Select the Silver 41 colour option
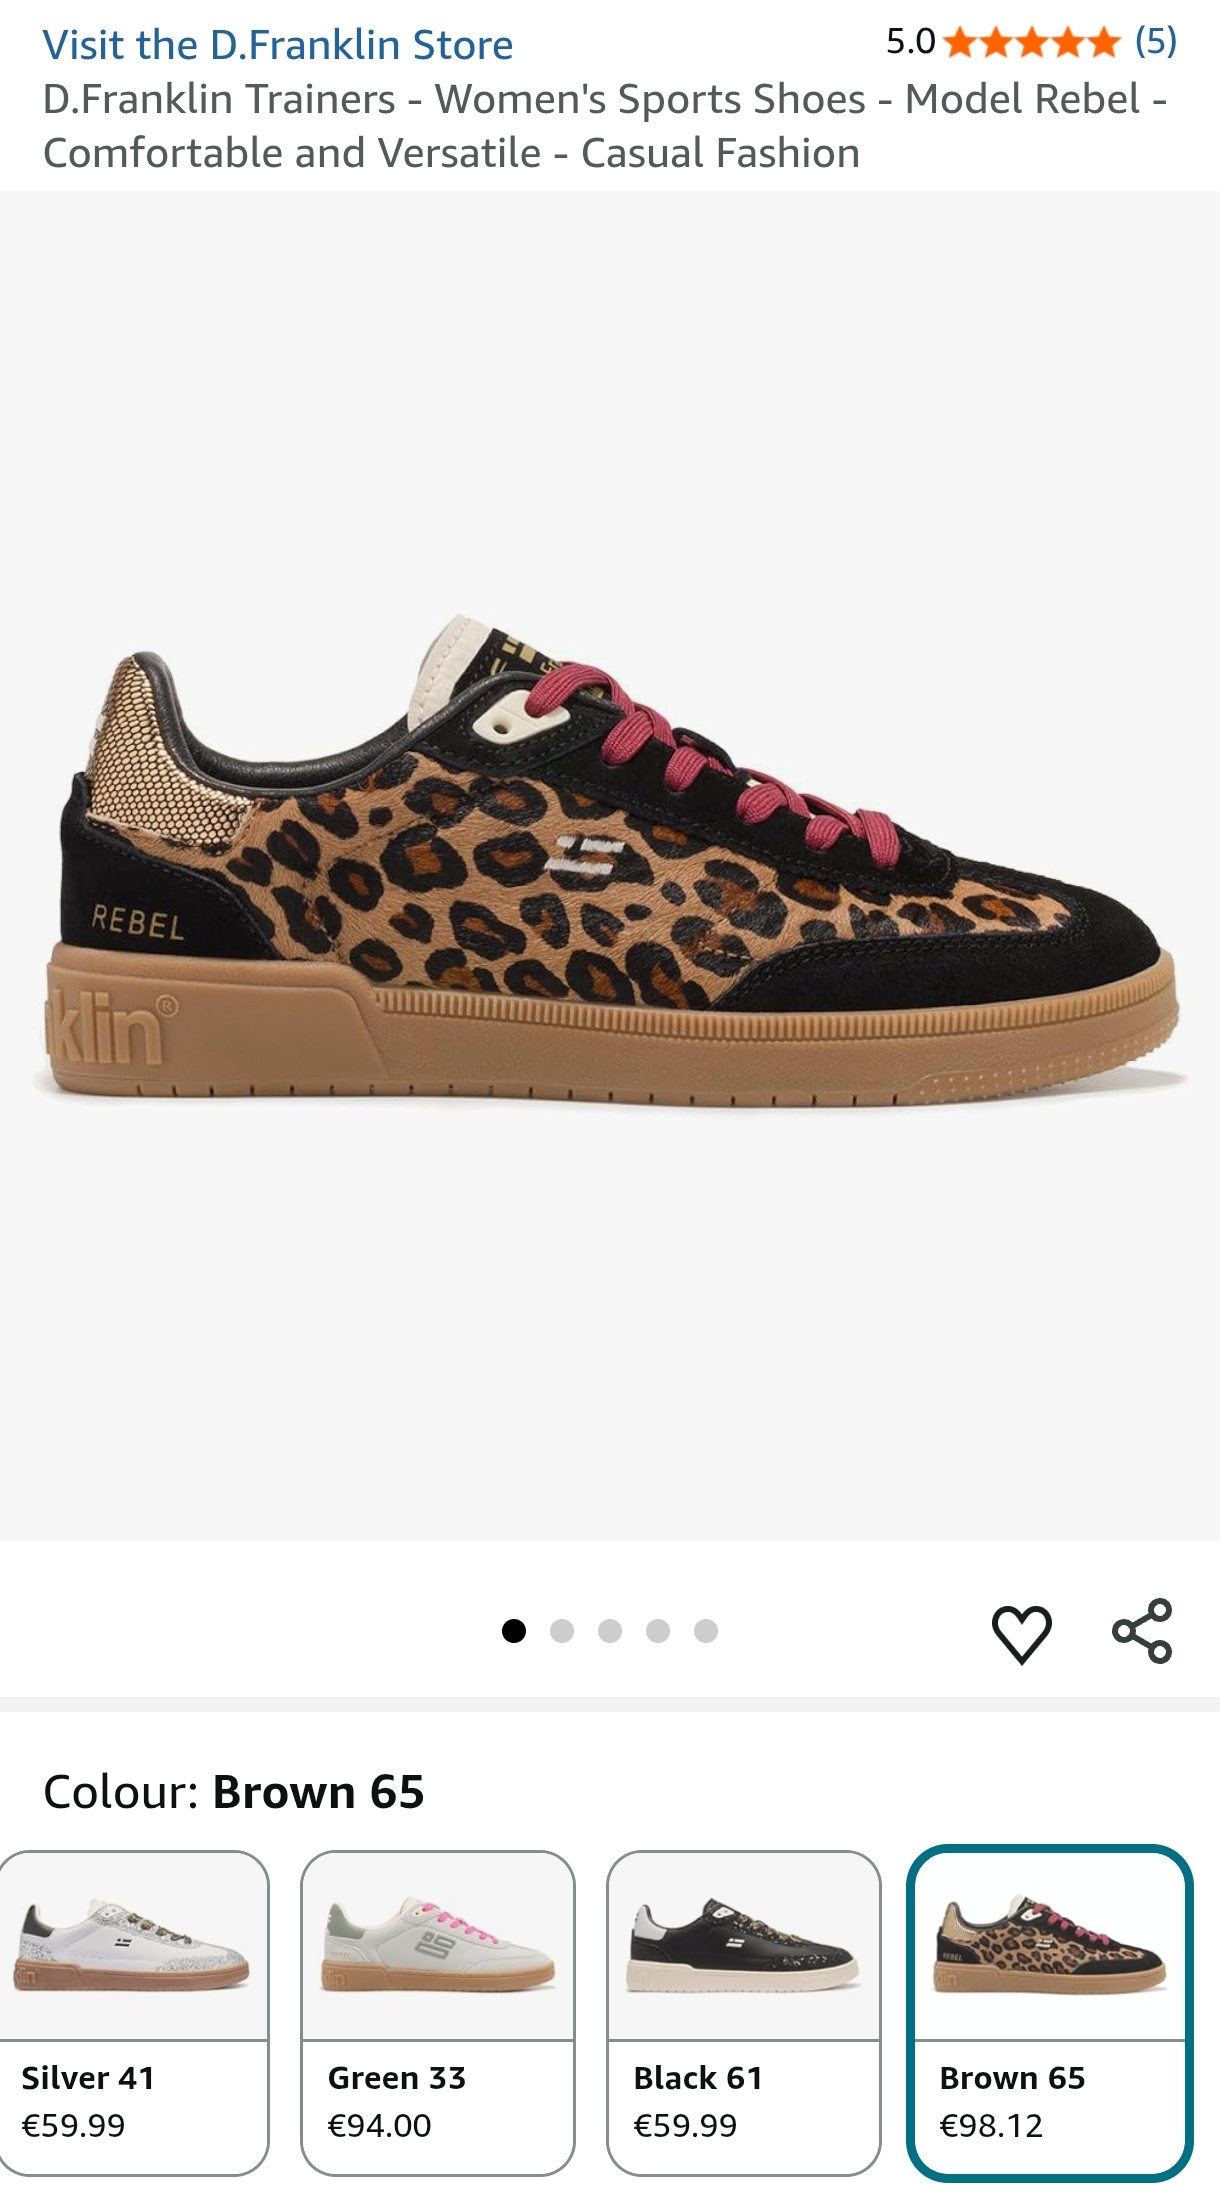The width and height of the screenshot is (1220, 2194). [134, 2012]
